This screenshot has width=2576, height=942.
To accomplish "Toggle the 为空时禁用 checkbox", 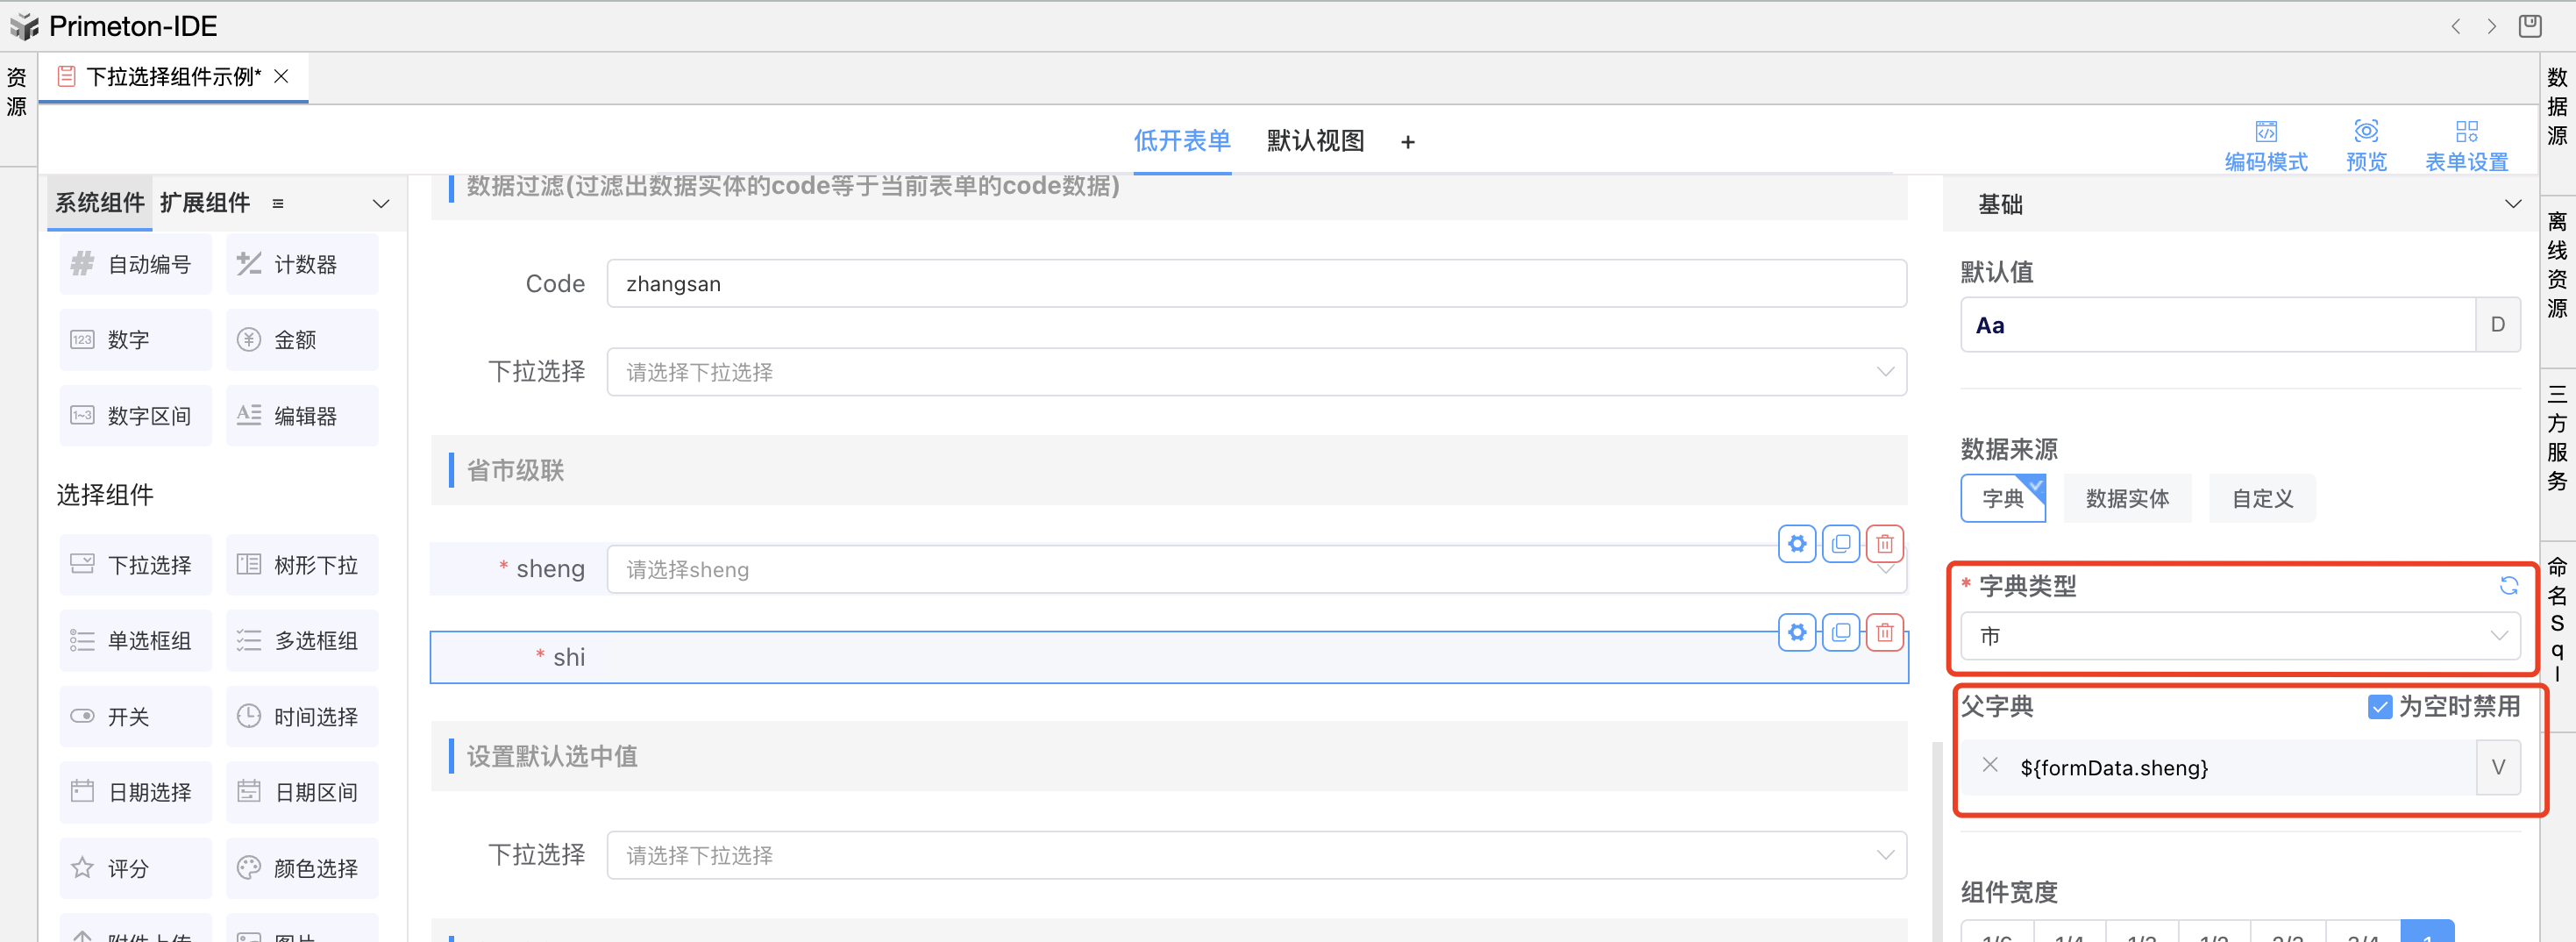I will click(2379, 707).
